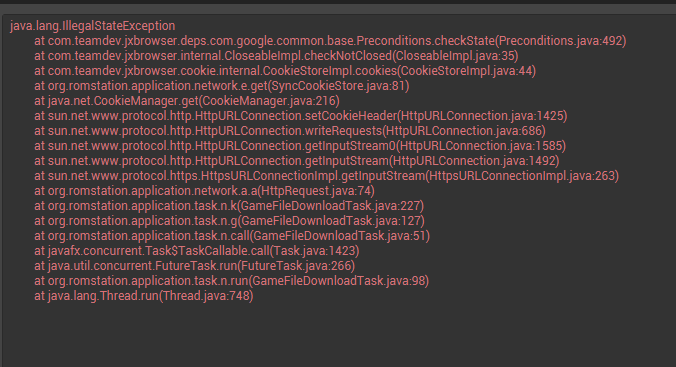Click the Thread.run(Thread.java:748) line

point(144,296)
